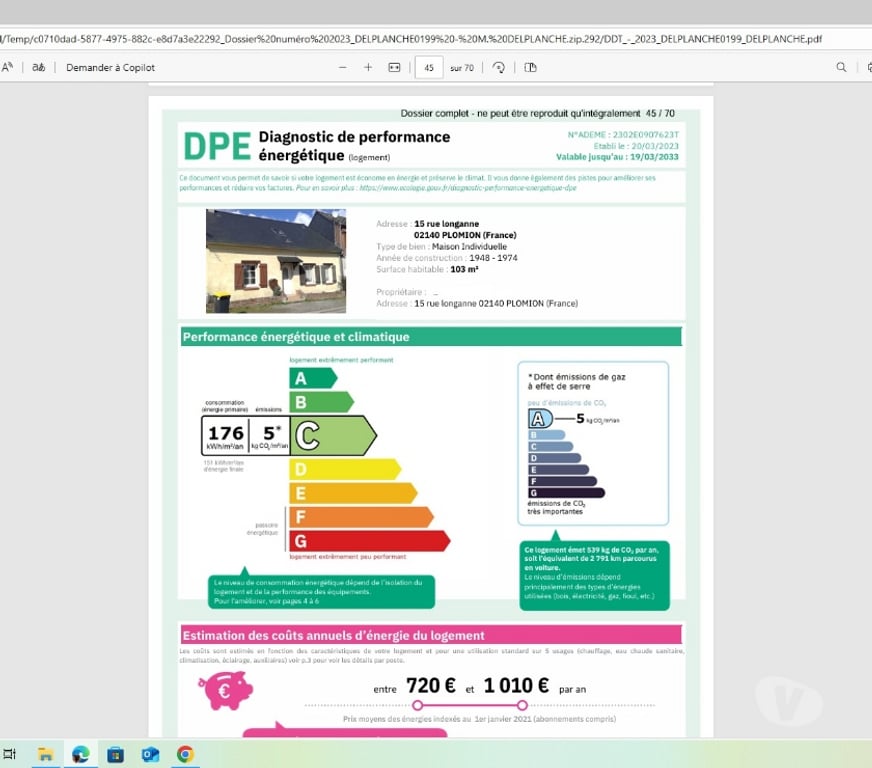Click the bold '15 rue longanne' property address
Image resolution: width=872 pixels, height=768 pixels.
pyautogui.click(x=447, y=224)
